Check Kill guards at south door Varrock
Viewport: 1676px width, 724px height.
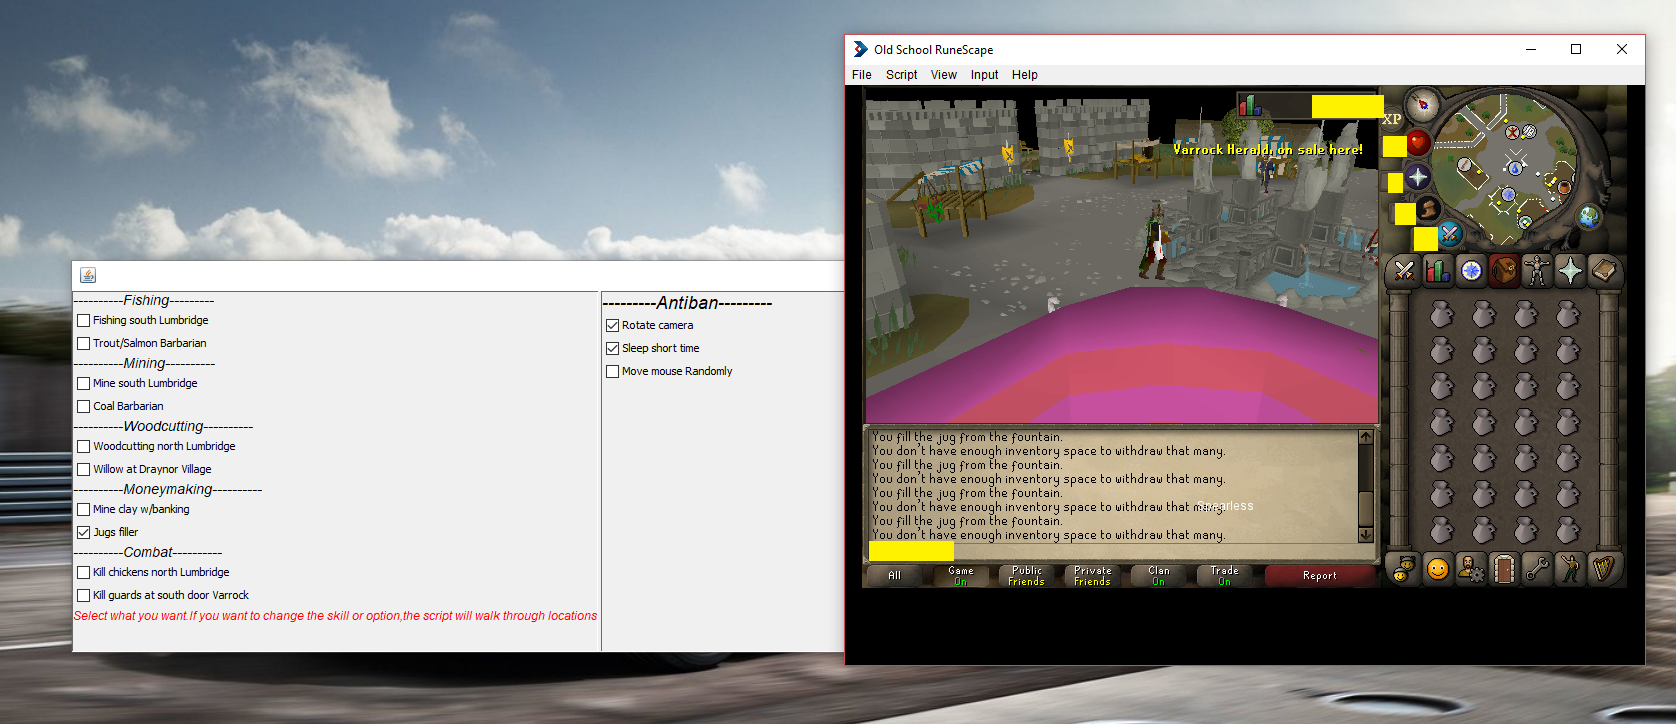84,596
